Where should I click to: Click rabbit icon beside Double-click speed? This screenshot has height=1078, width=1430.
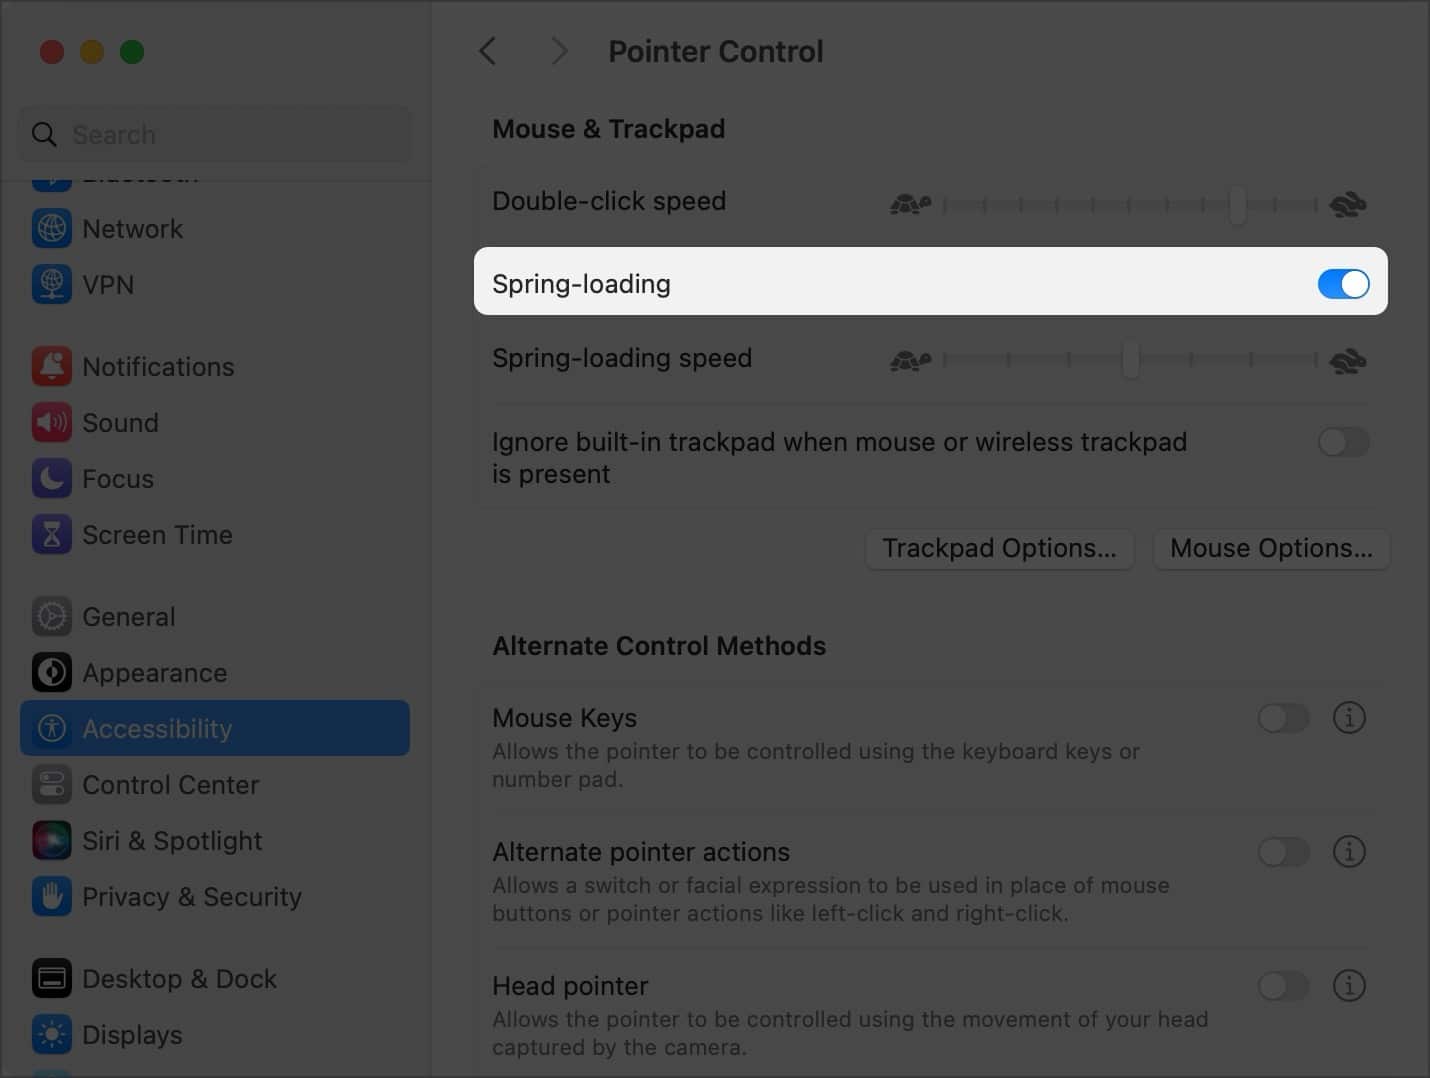(x=1348, y=205)
